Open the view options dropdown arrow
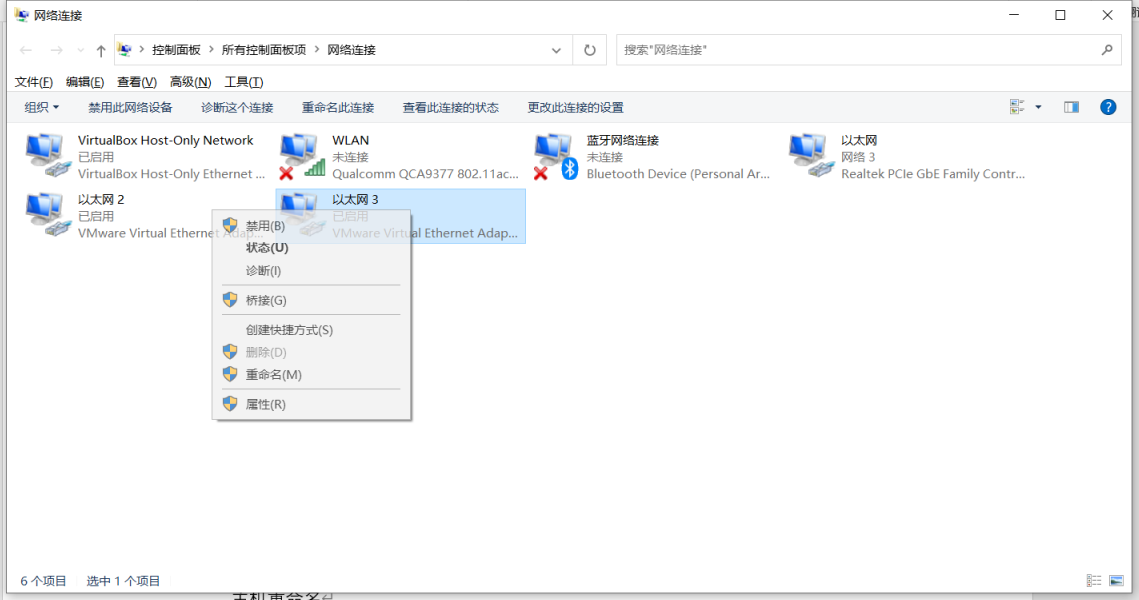Viewport: 1139px width, 600px height. tap(1038, 108)
